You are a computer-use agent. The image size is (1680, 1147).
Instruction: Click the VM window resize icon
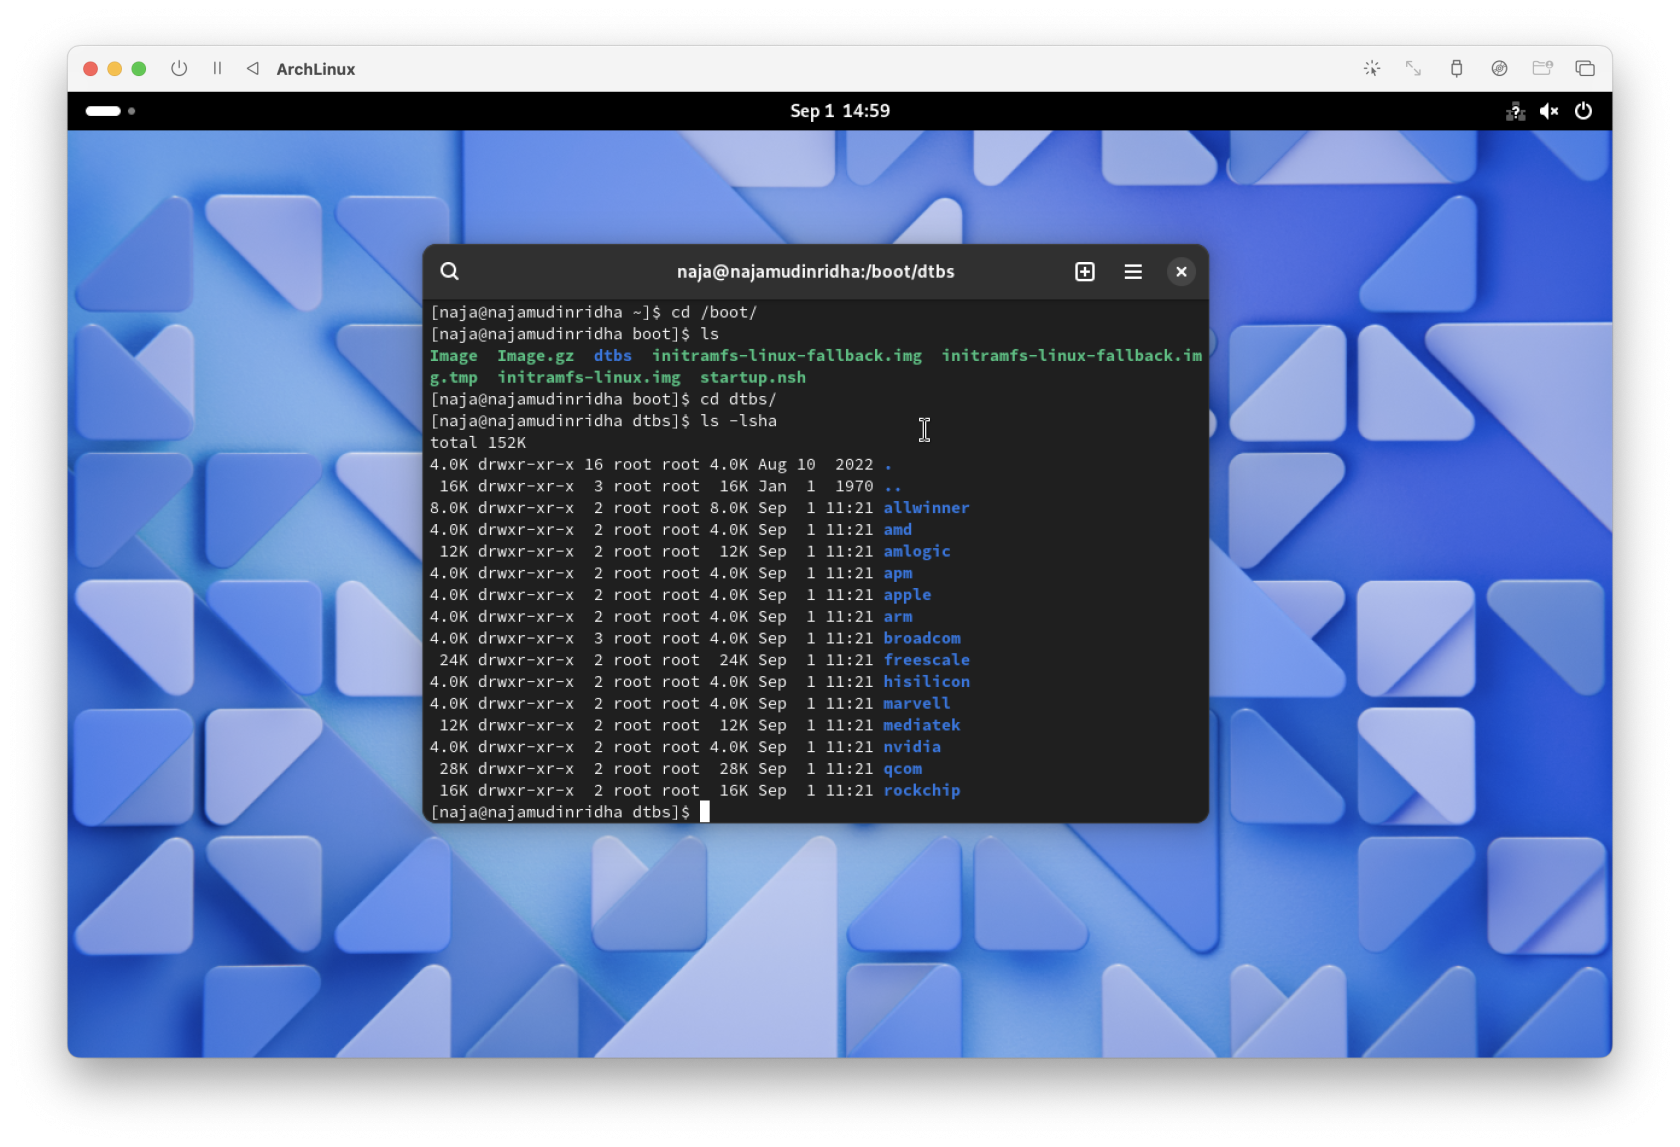pyautogui.click(x=1413, y=68)
